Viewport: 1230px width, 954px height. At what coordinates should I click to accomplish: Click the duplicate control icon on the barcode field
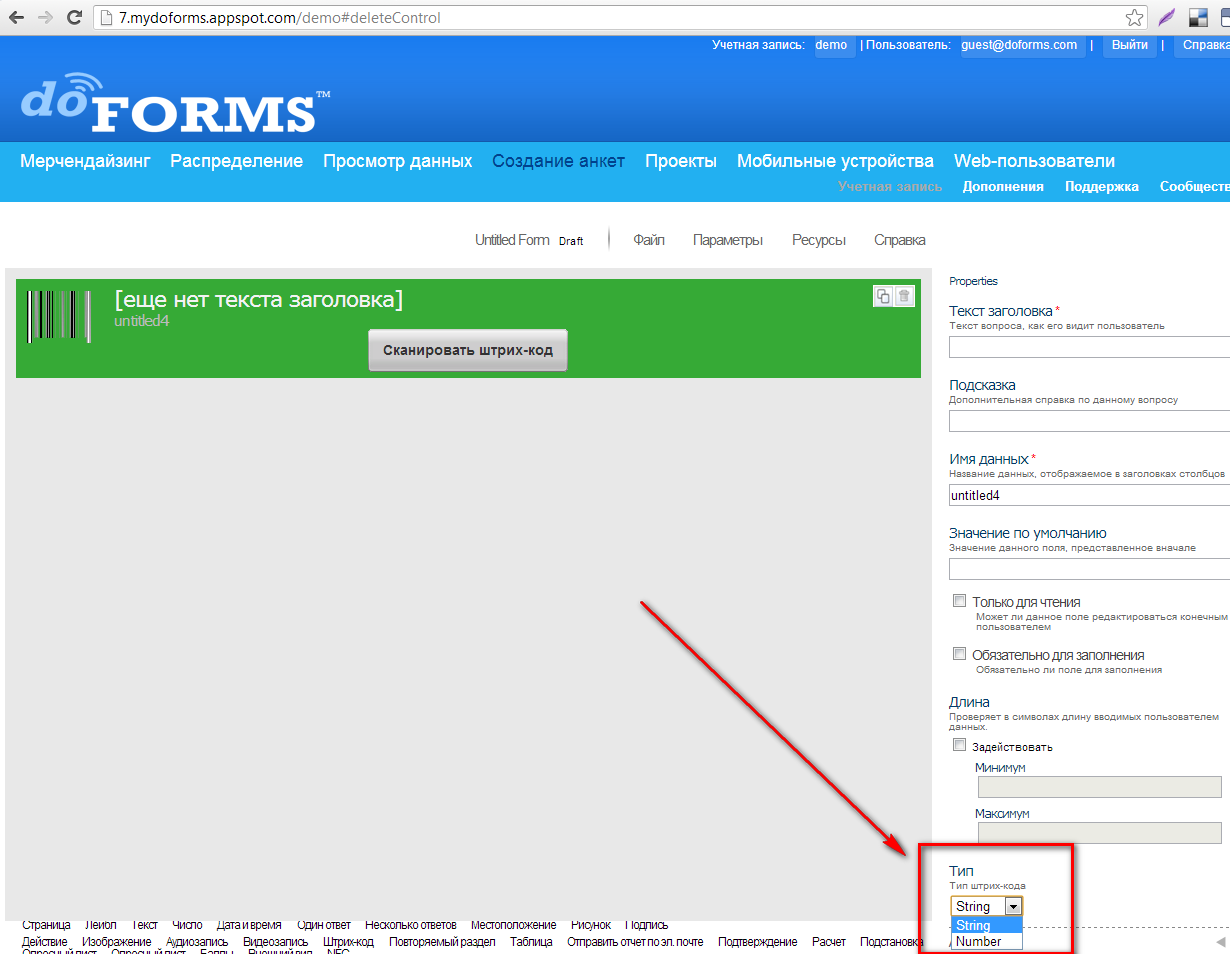883,296
